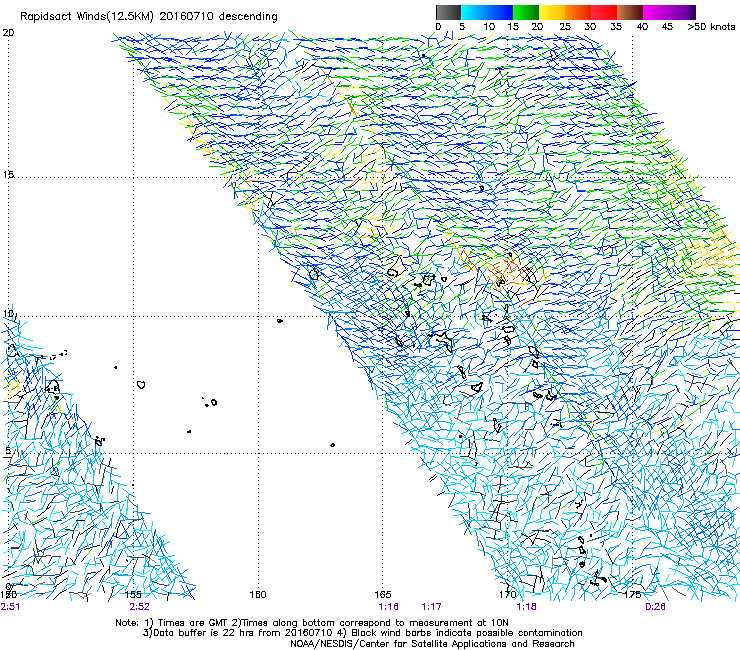The height and width of the screenshot is (650, 740).
Task: Click the purple '1:16' time label
Action: [388, 607]
